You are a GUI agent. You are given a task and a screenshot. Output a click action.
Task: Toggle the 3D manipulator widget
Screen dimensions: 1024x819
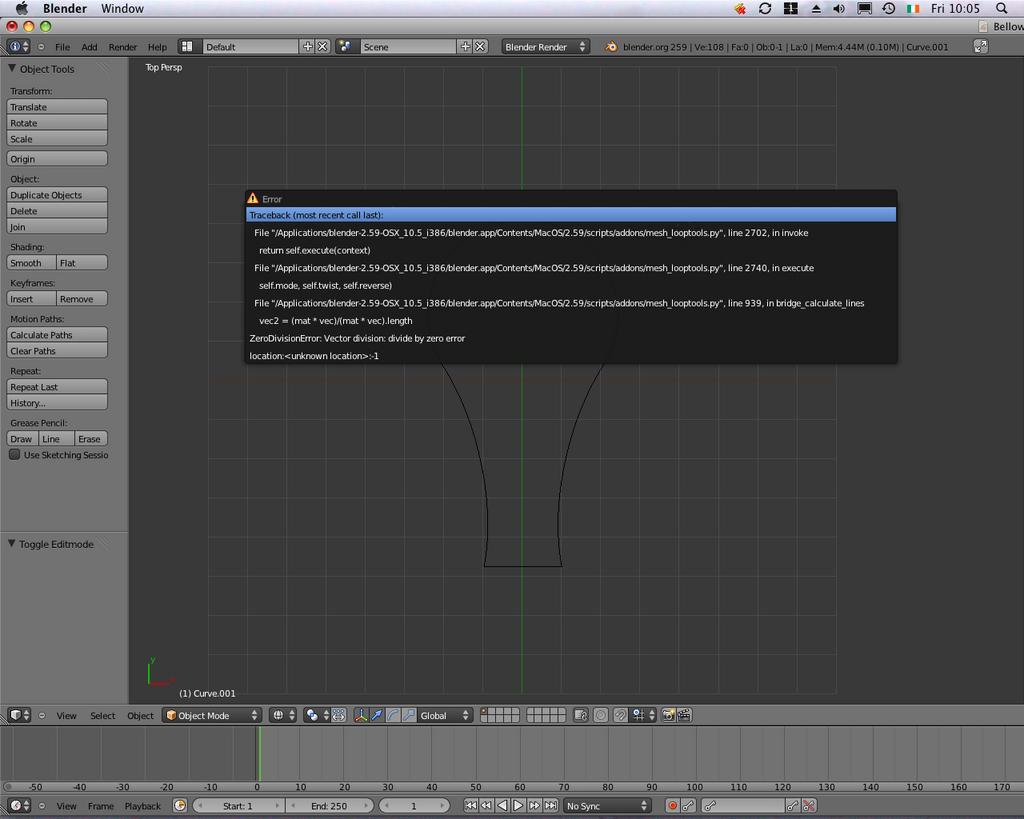pos(360,715)
